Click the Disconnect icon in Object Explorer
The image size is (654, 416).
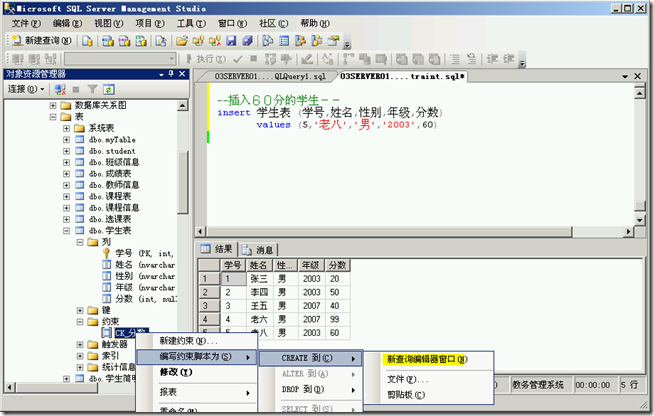[x=60, y=89]
